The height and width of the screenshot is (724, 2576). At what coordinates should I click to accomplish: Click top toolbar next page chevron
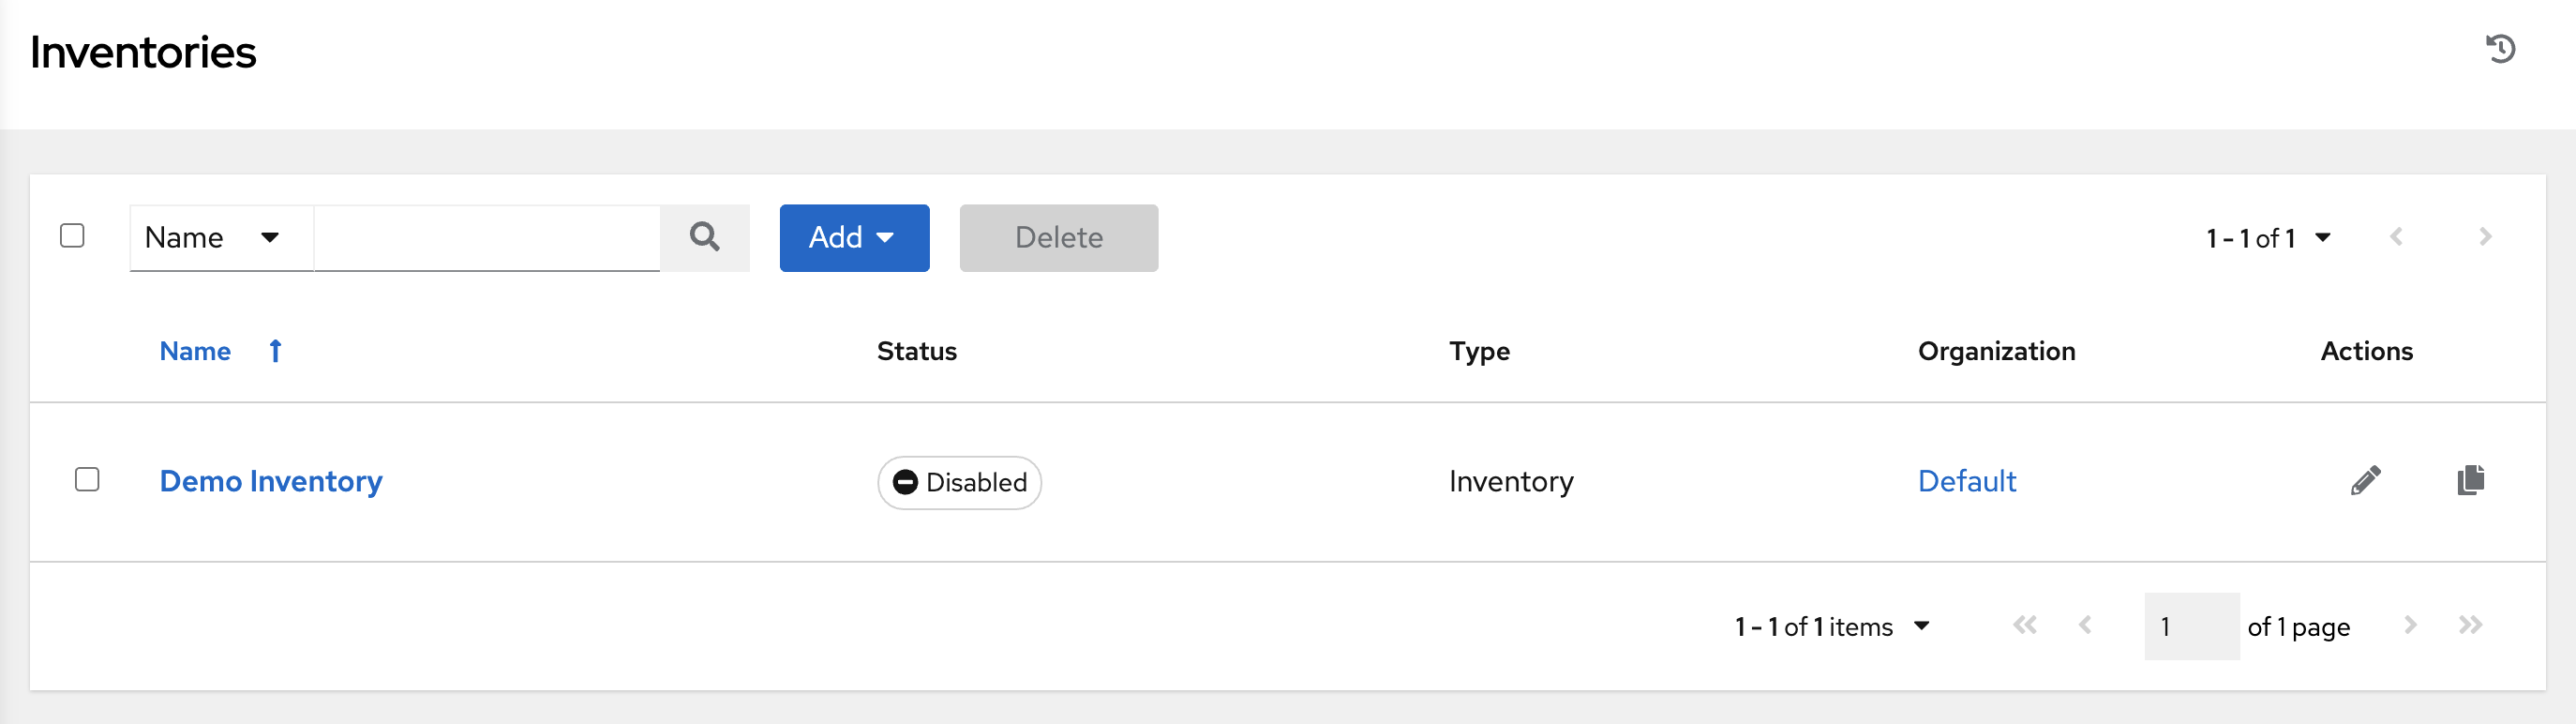pyautogui.click(x=2485, y=238)
